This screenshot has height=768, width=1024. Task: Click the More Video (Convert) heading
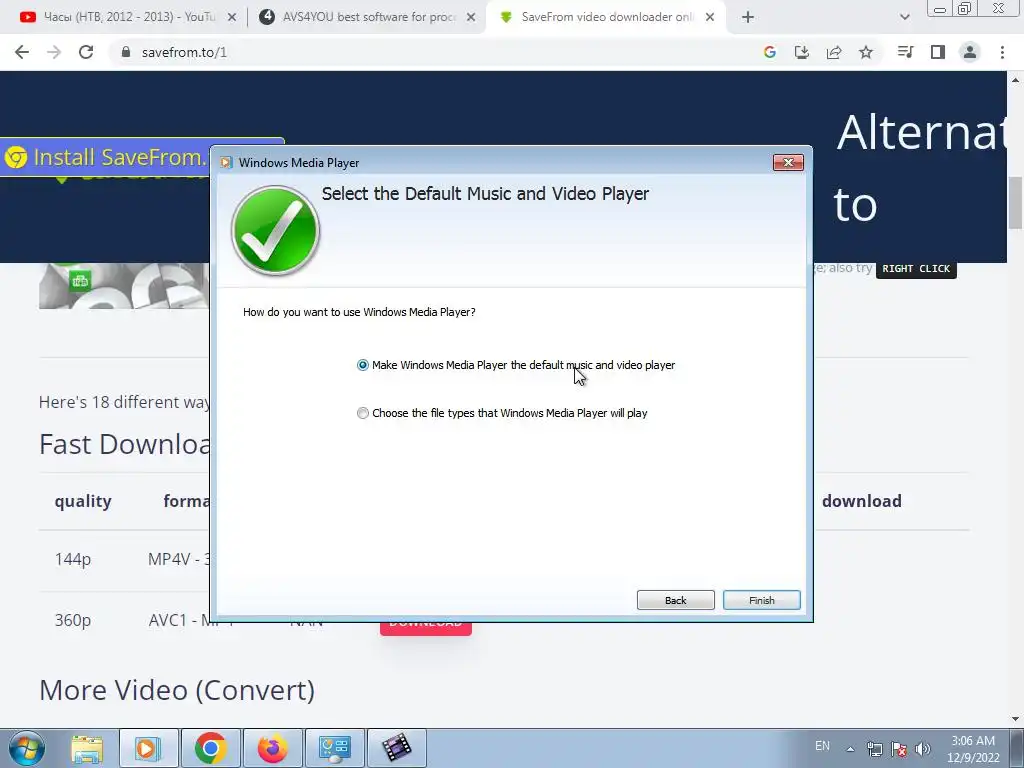click(x=177, y=690)
